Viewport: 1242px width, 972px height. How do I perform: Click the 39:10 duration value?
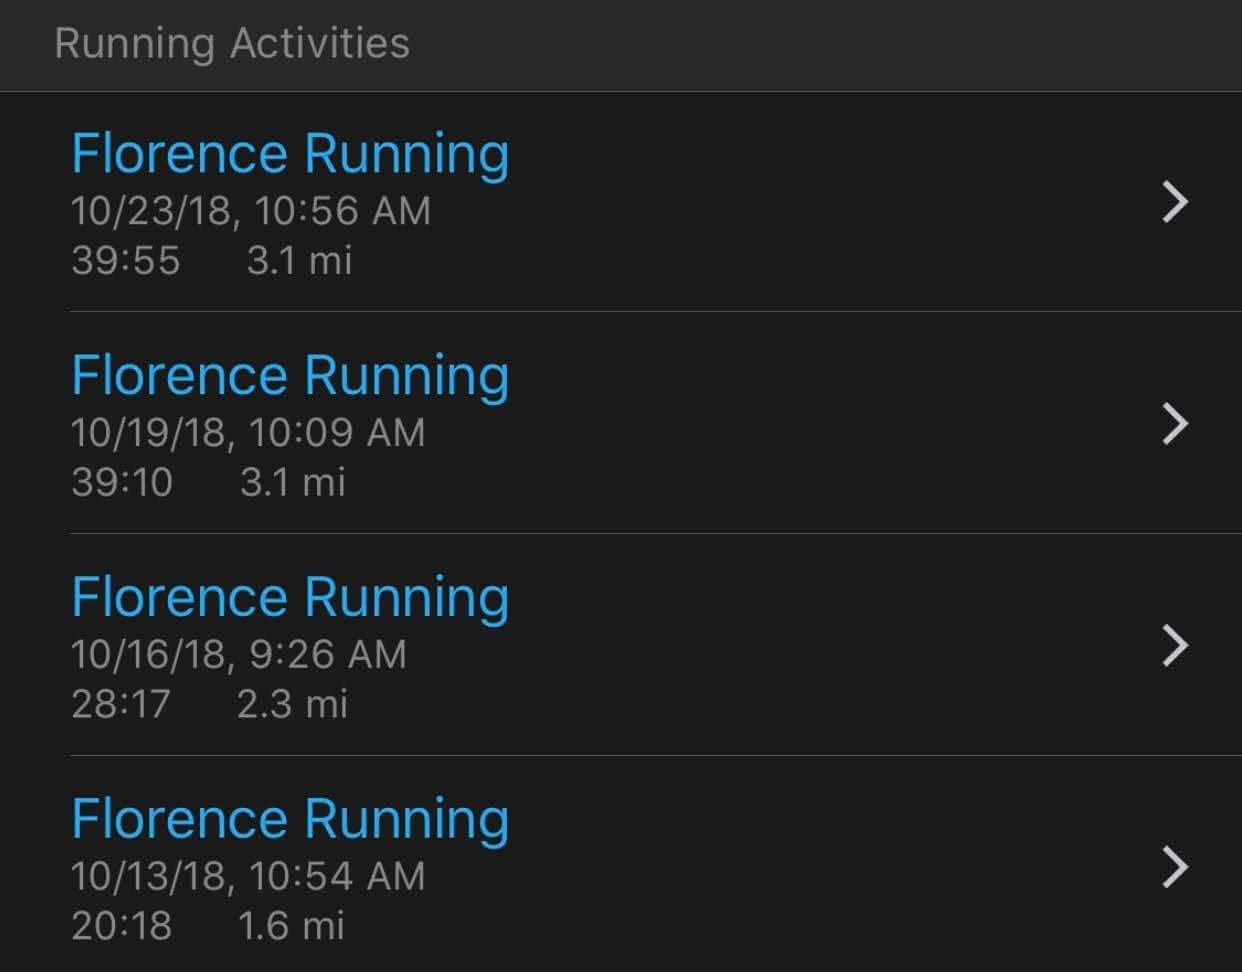(122, 483)
